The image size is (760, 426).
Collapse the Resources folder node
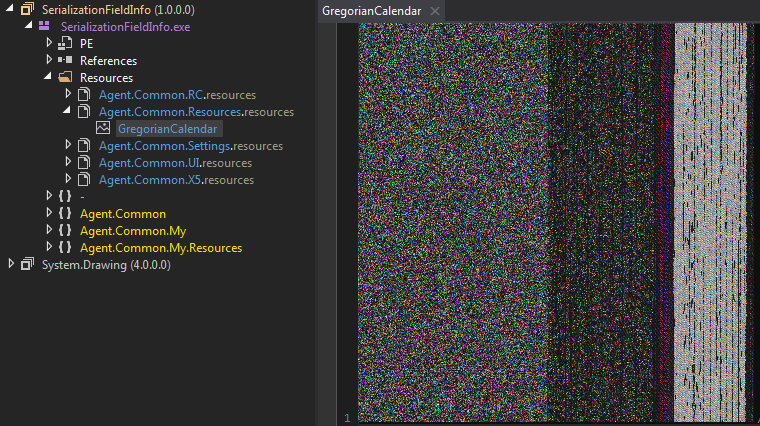tap(49, 77)
